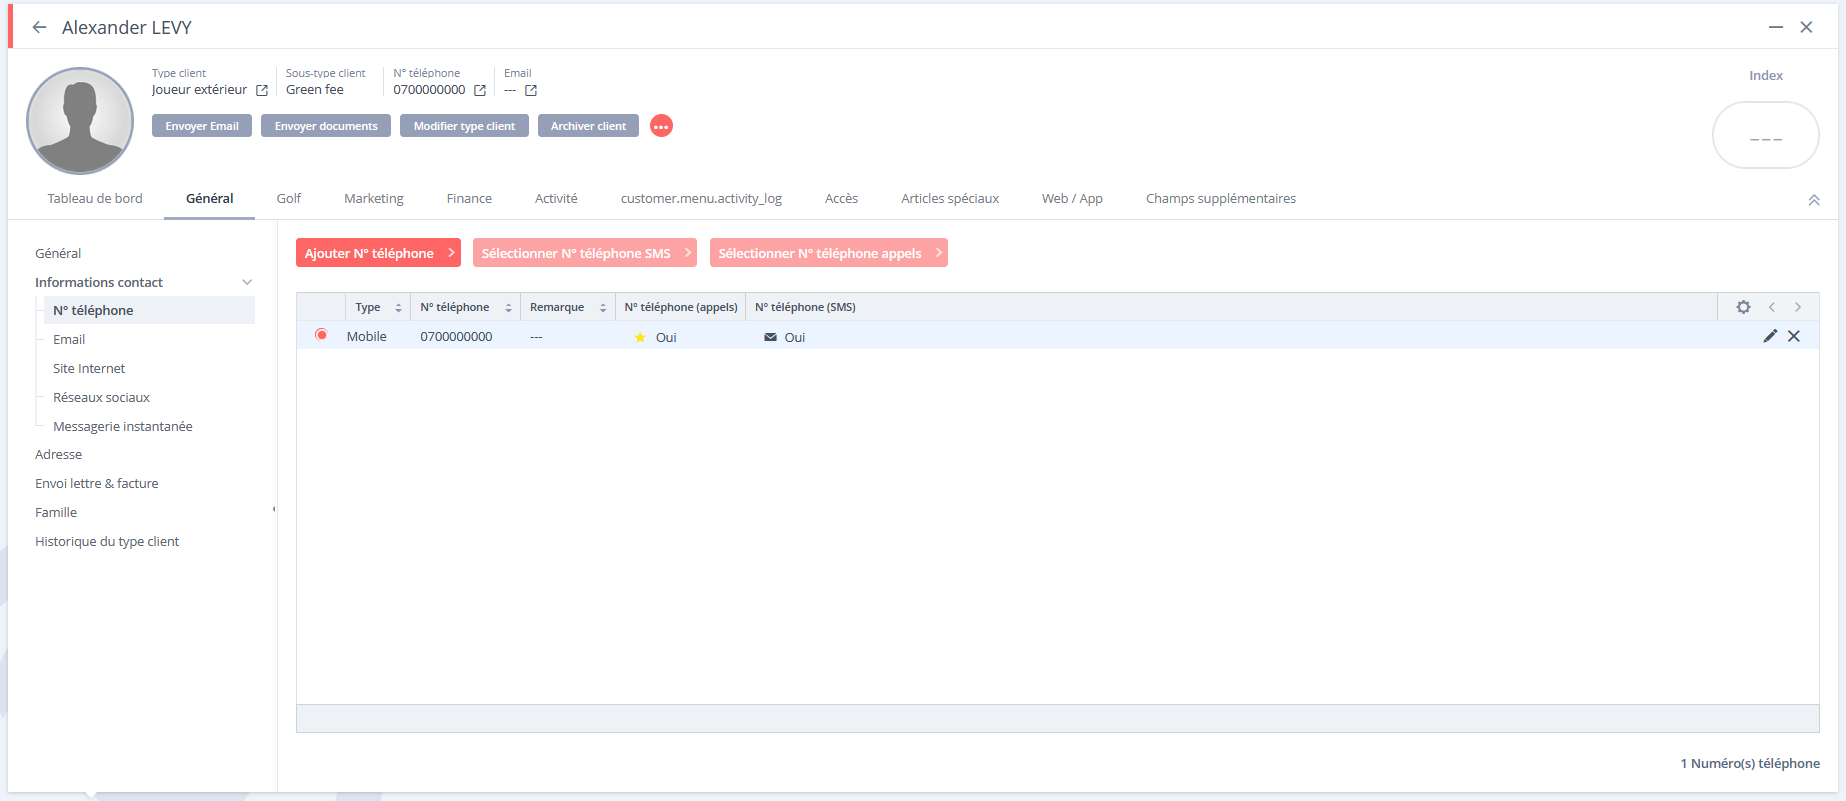Click Sélectionner N° téléphone appels button
This screenshot has height=801, width=1846.
(x=829, y=253)
